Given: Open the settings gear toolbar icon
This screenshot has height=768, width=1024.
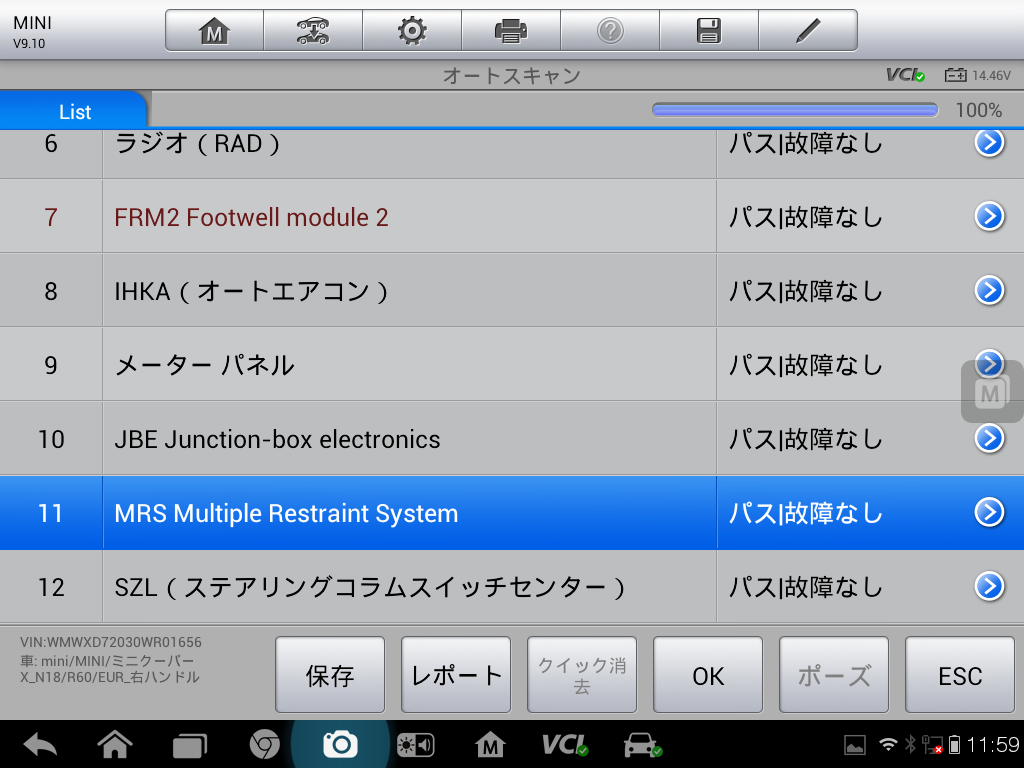Looking at the screenshot, I should (x=412, y=30).
